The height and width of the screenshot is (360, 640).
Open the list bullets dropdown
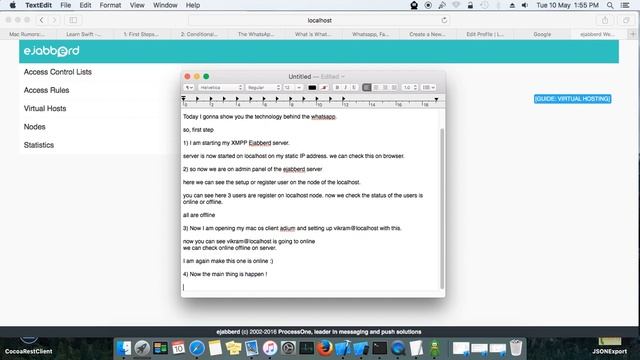click(428, 87)
